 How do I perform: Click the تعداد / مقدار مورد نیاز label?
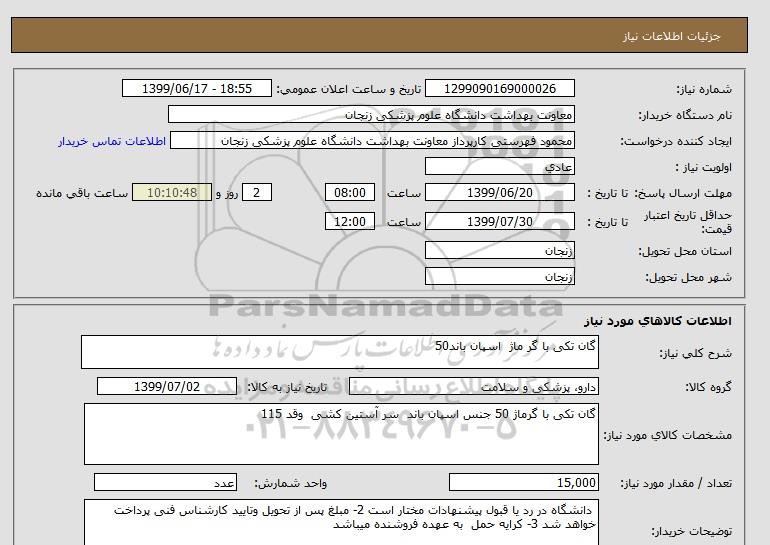676,484
